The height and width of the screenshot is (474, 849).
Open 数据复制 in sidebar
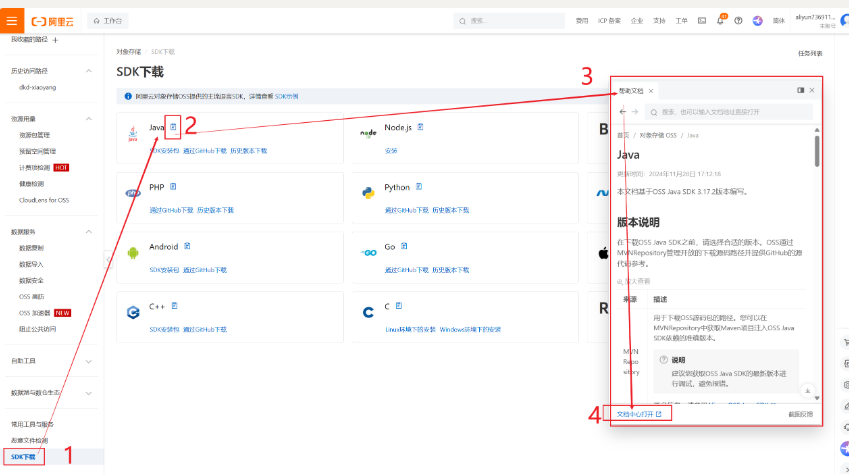31,248
